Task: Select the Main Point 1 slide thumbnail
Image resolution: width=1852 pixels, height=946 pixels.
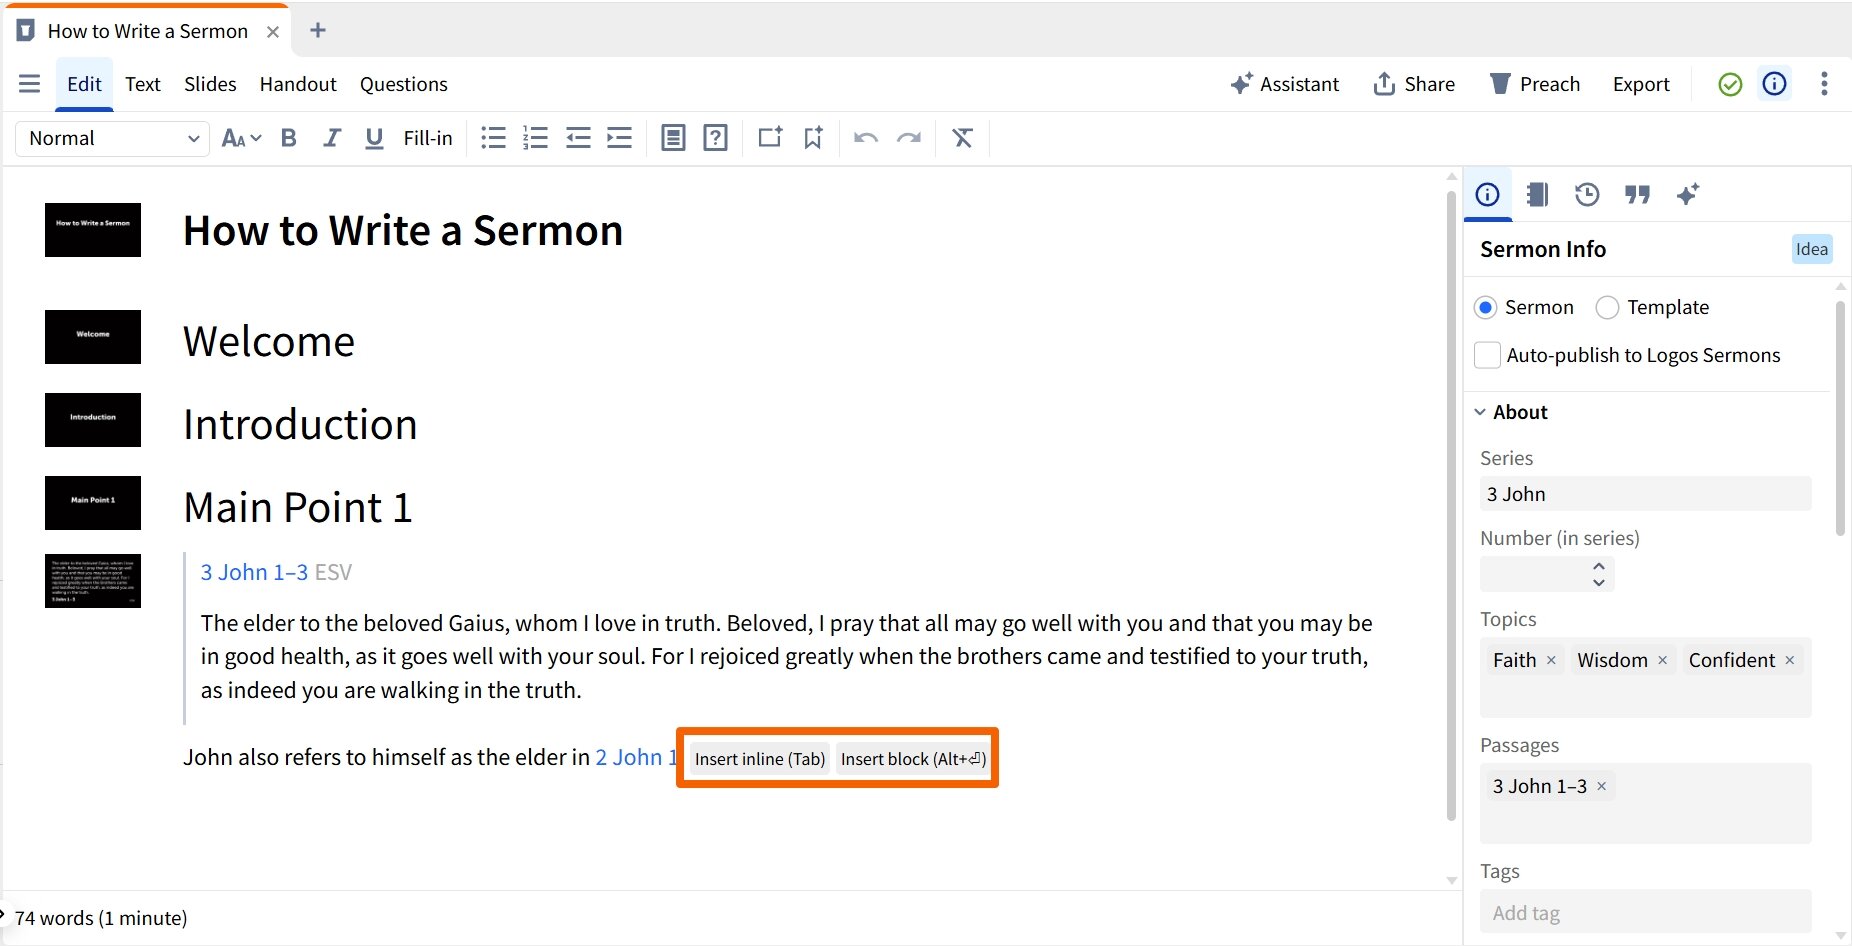Action: pos(93,503)
